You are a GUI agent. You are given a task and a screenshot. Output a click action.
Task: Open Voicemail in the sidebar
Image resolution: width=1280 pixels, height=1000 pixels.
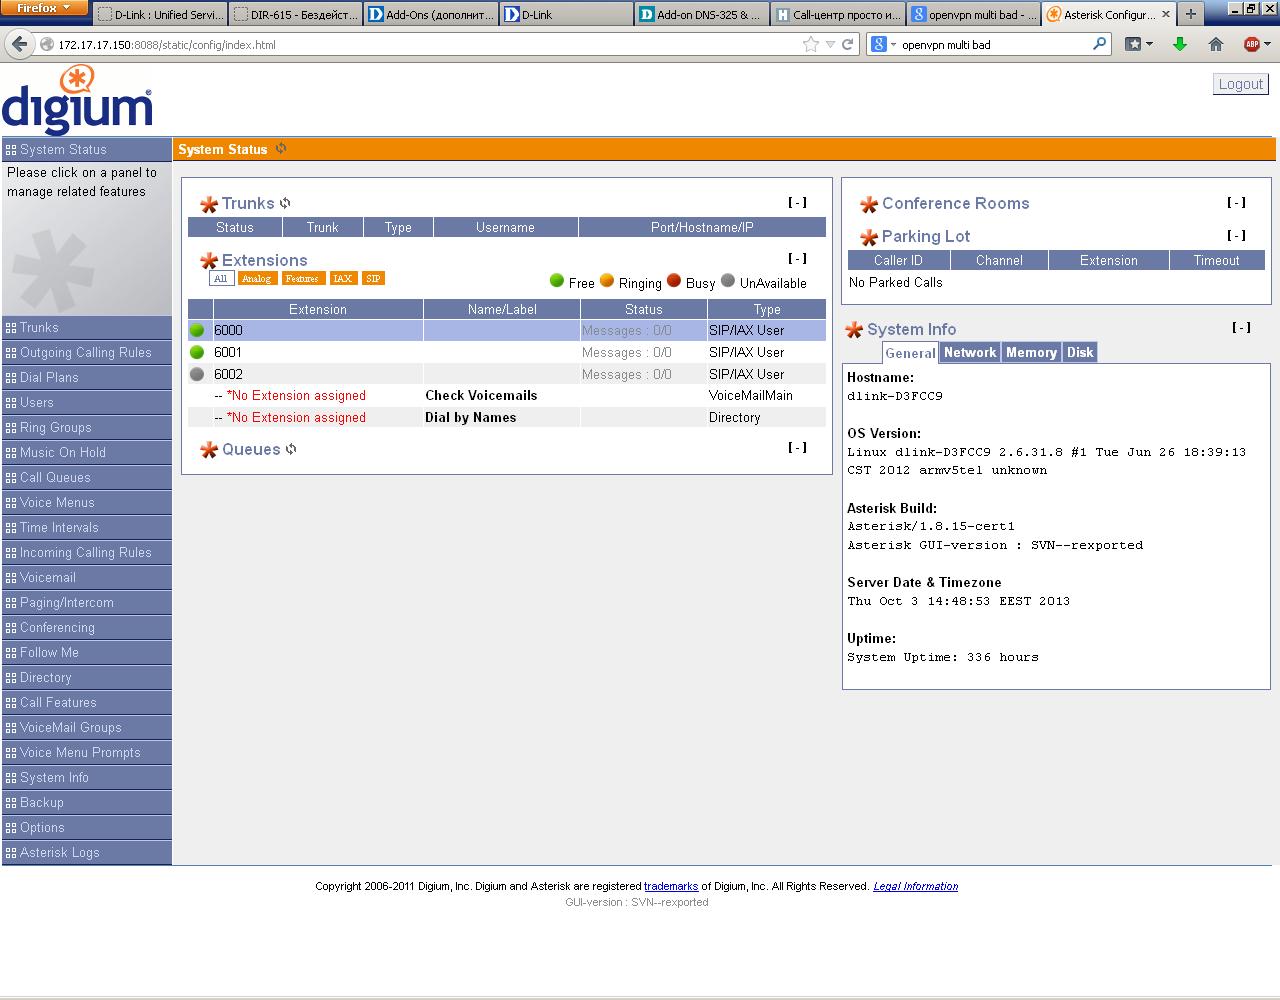point(87,577)
